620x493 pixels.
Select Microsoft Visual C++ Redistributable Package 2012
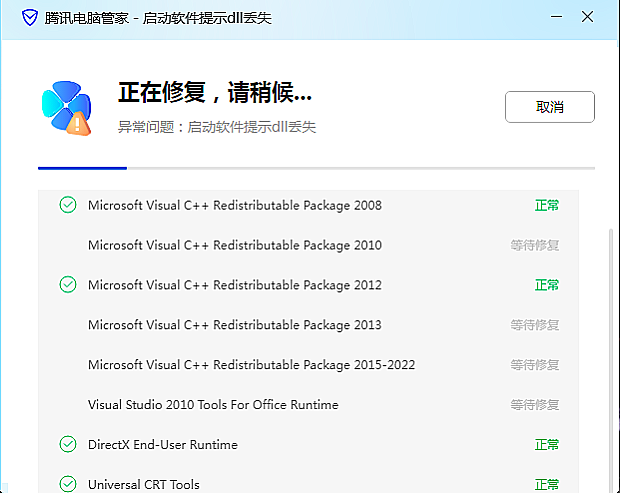[235, 285]
